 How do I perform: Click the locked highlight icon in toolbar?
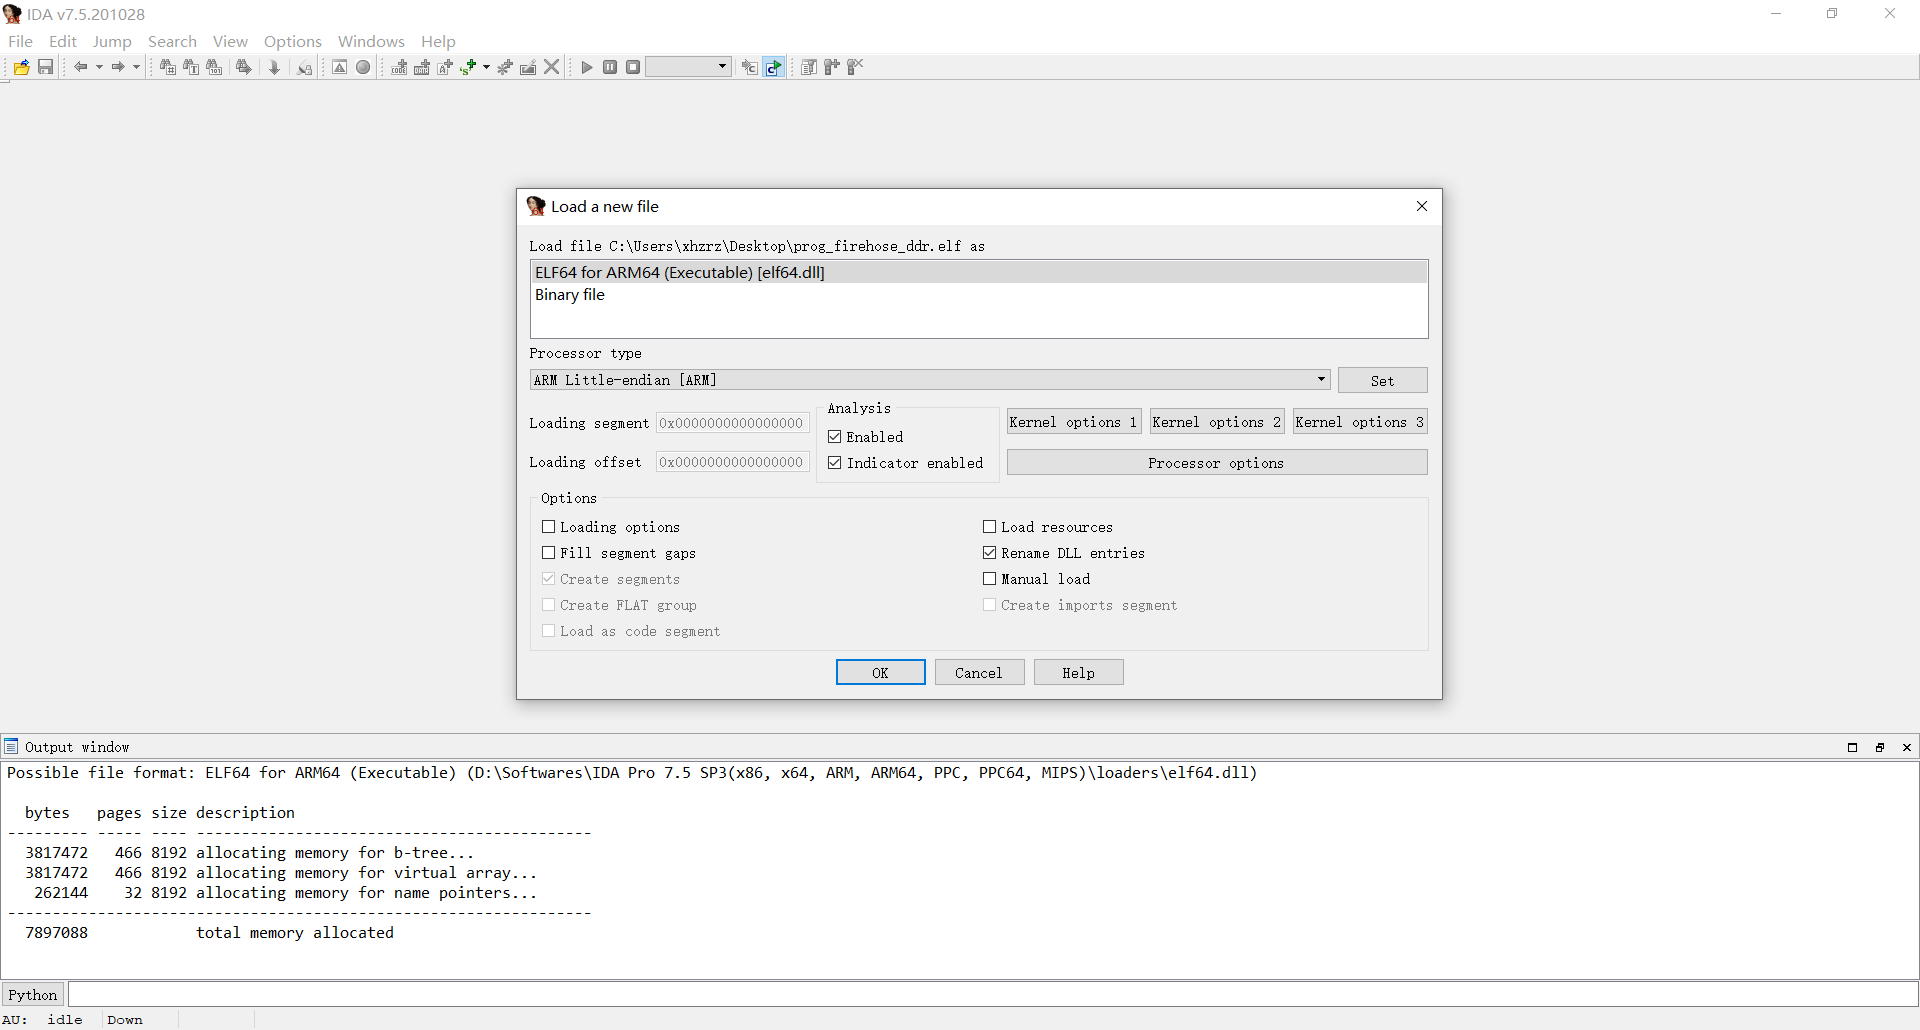point(305,67)
